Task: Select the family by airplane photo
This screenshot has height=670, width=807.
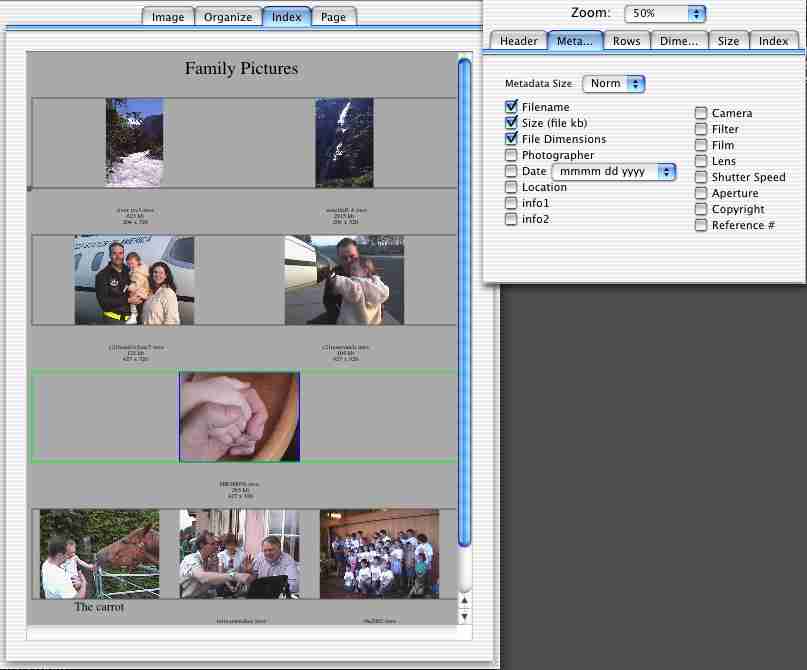Action: 134,280
